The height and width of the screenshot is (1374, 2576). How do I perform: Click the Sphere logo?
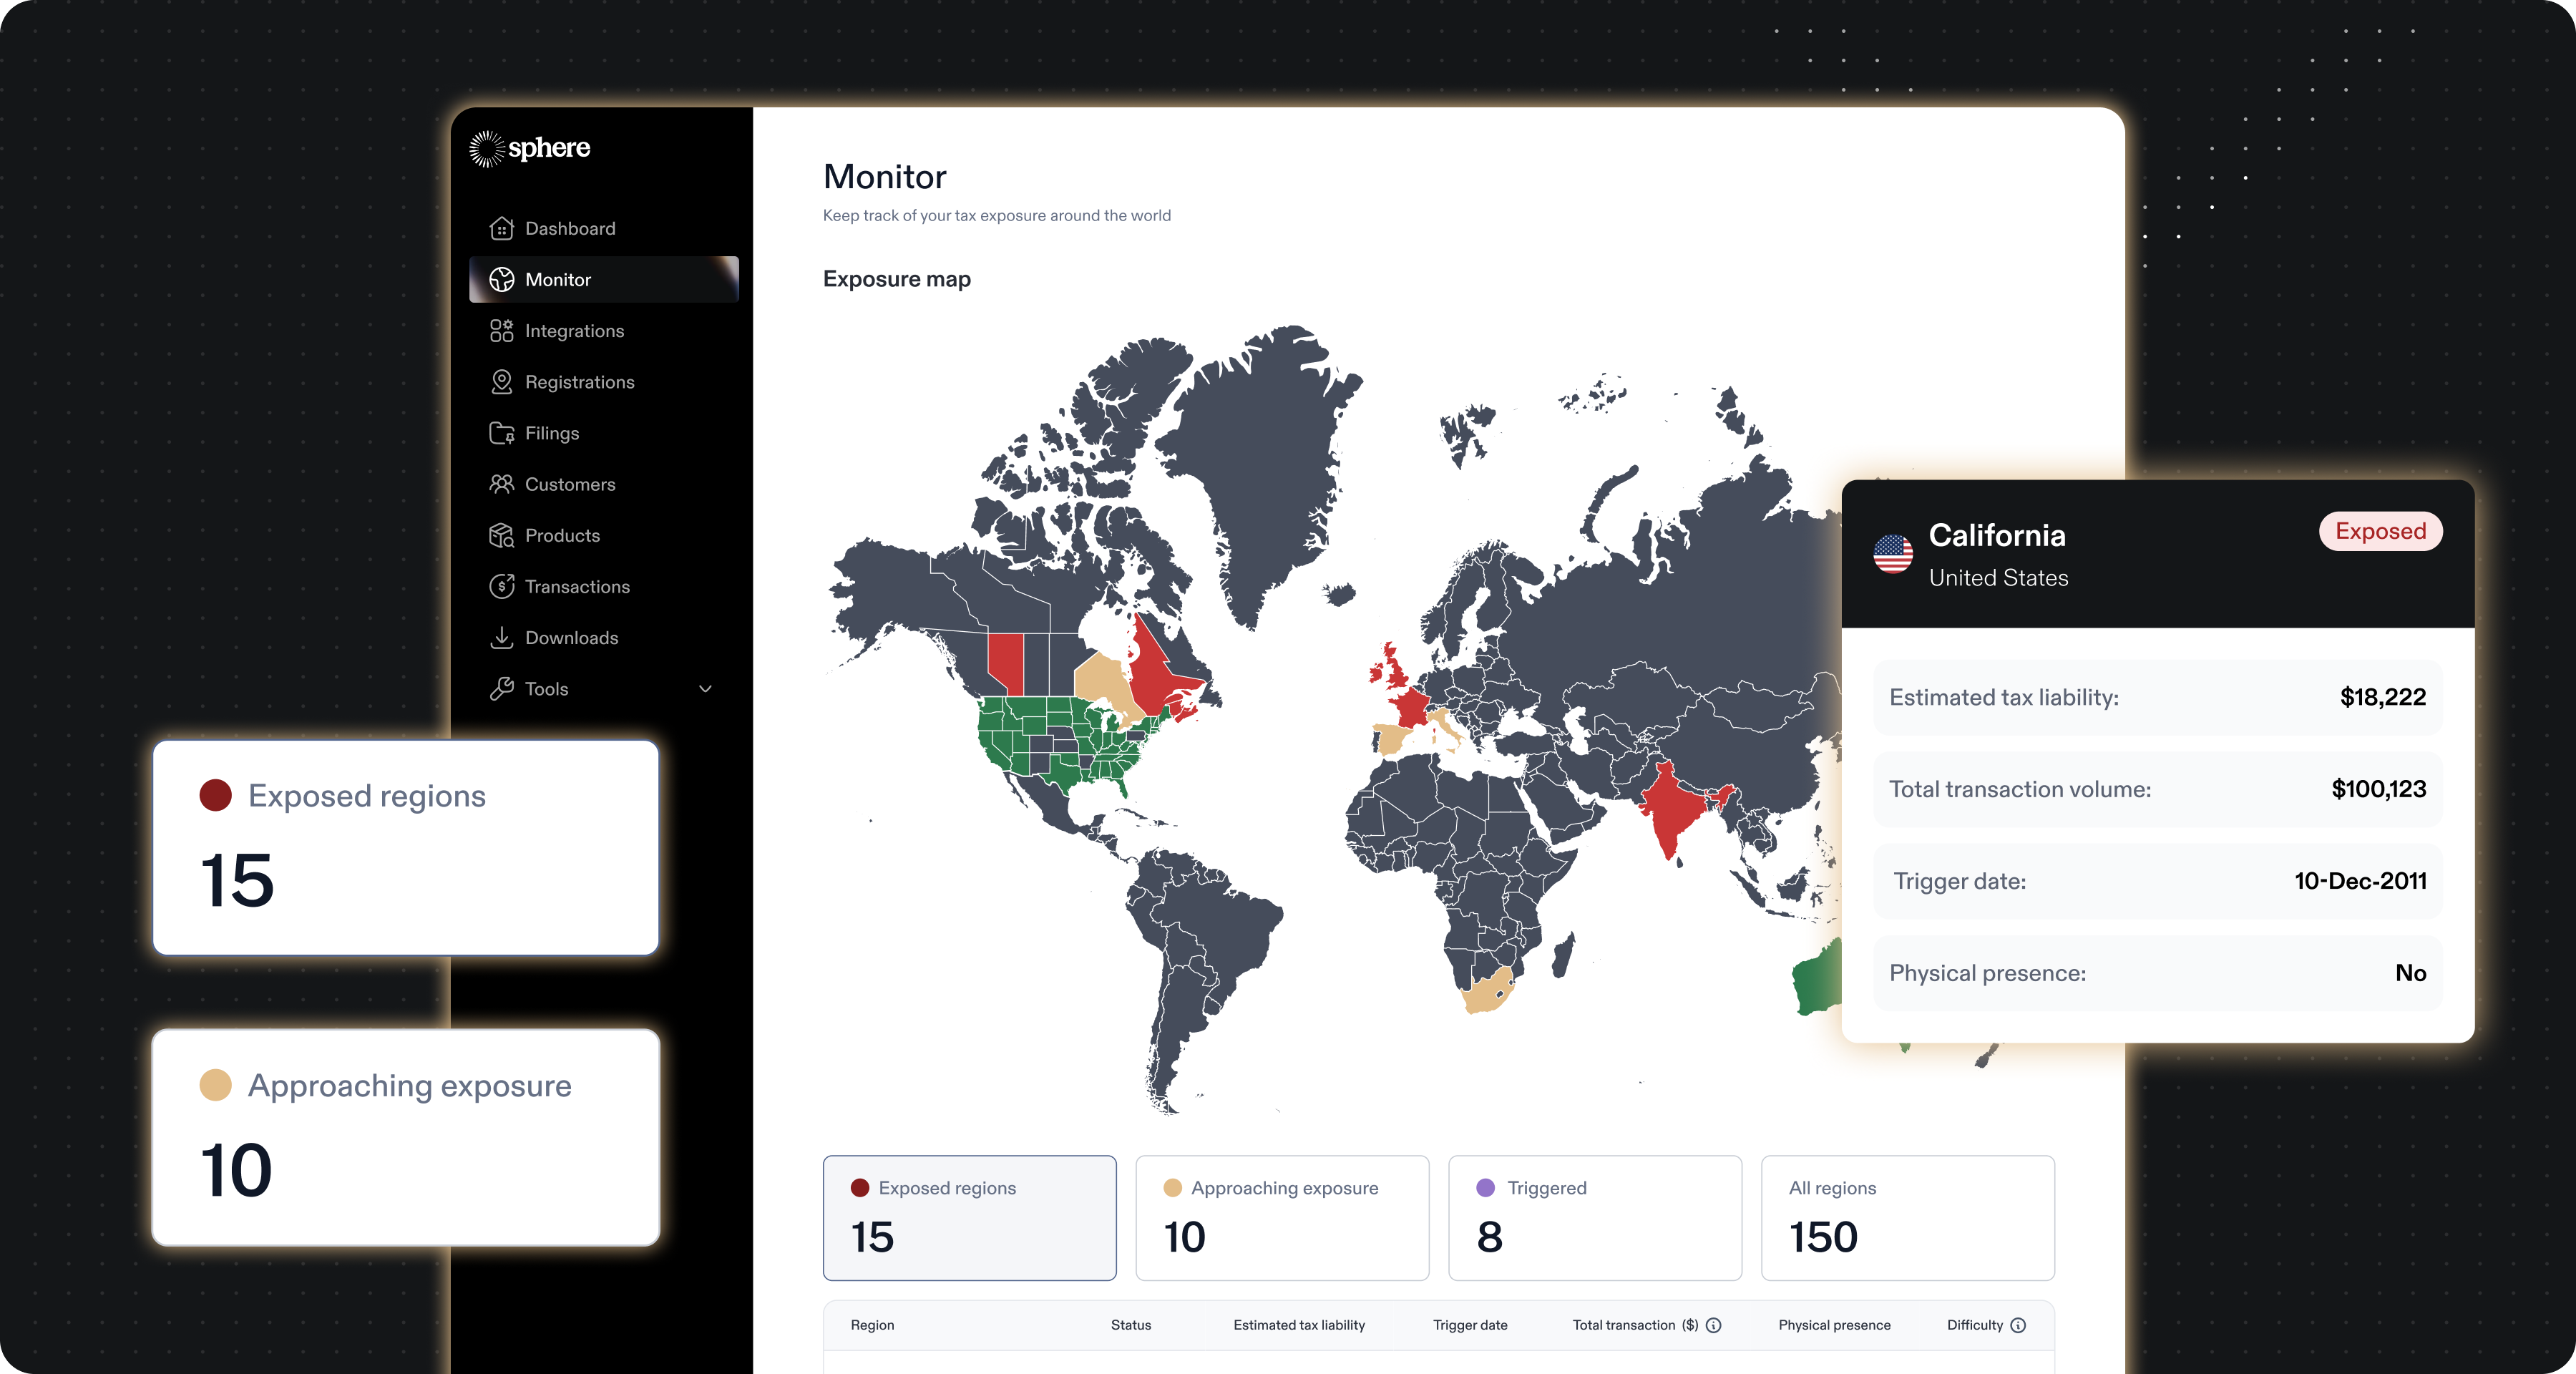click(530, 148)
